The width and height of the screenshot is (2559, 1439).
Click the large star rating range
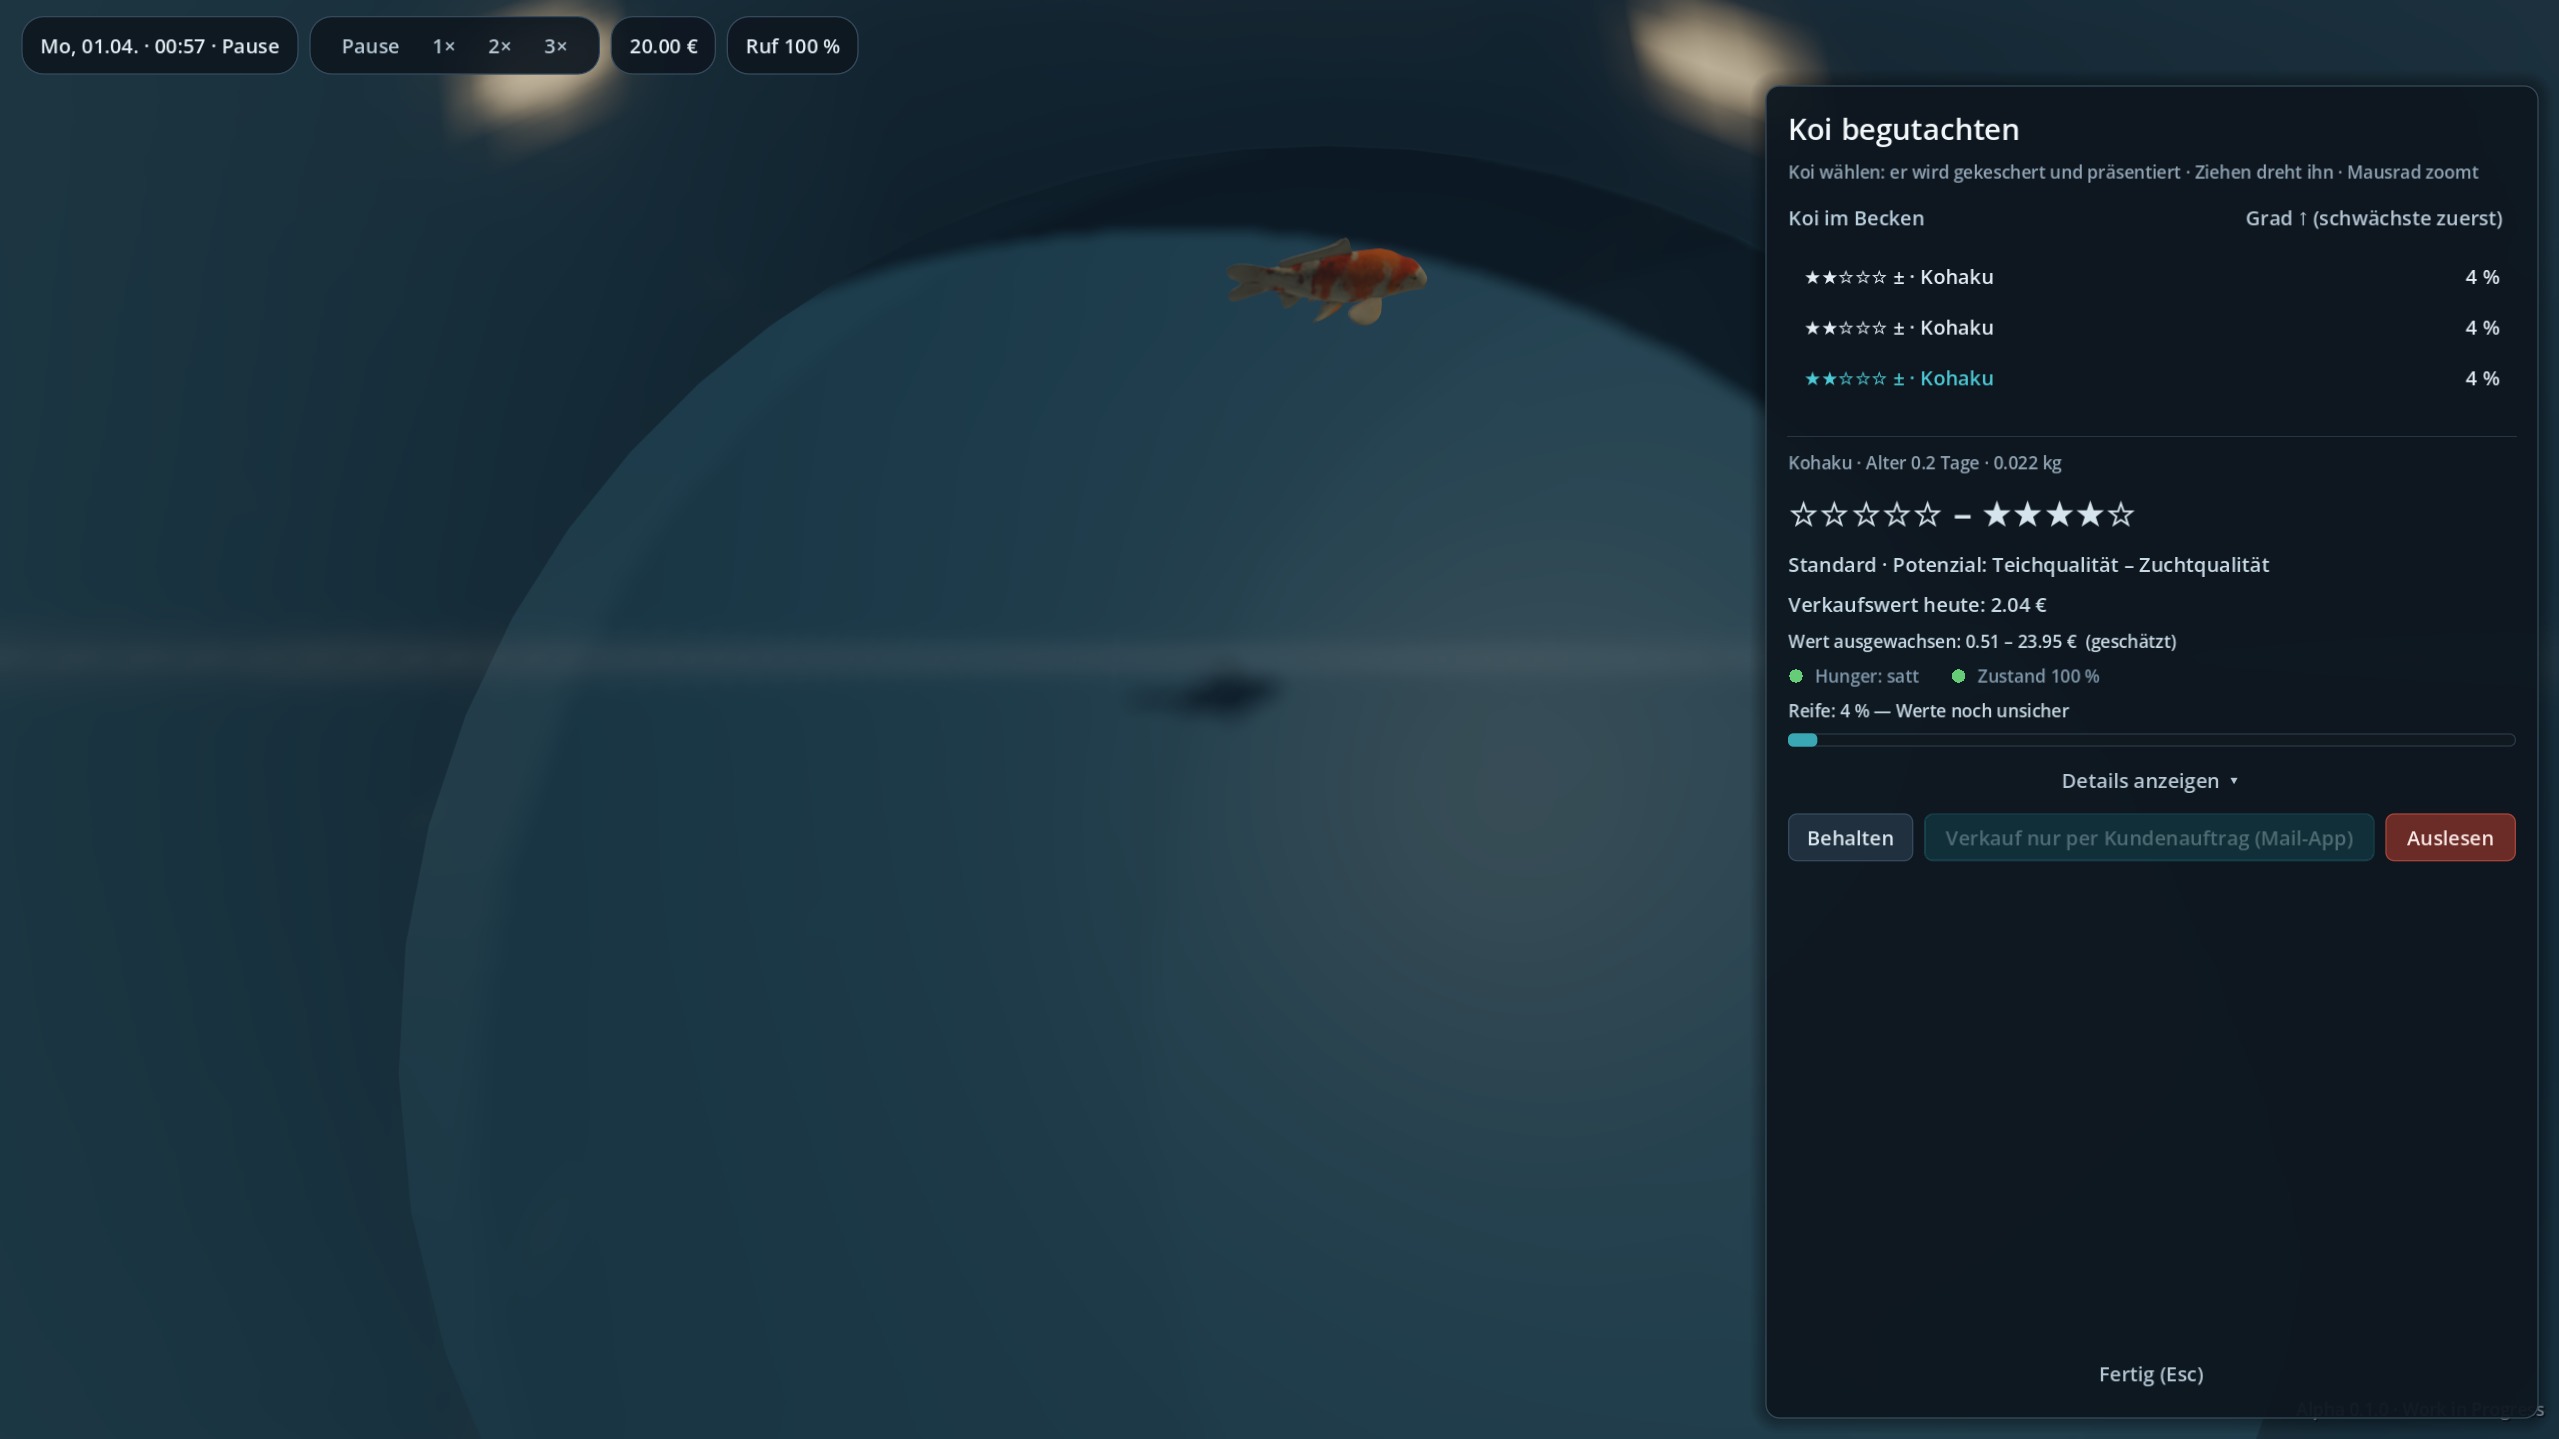tap(1961, 514)
